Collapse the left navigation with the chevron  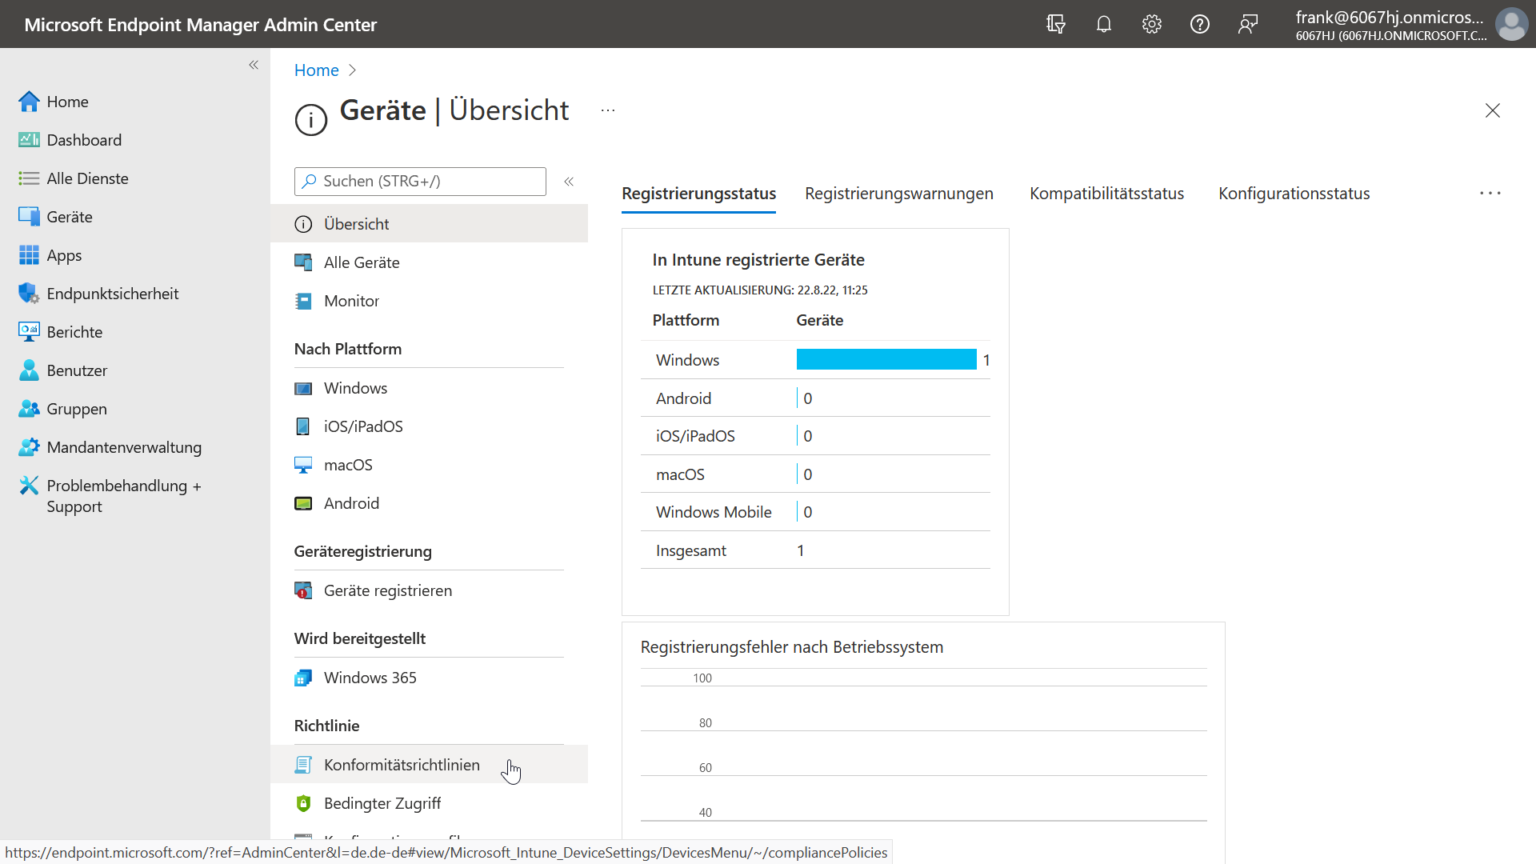click(x=253, y=64)
